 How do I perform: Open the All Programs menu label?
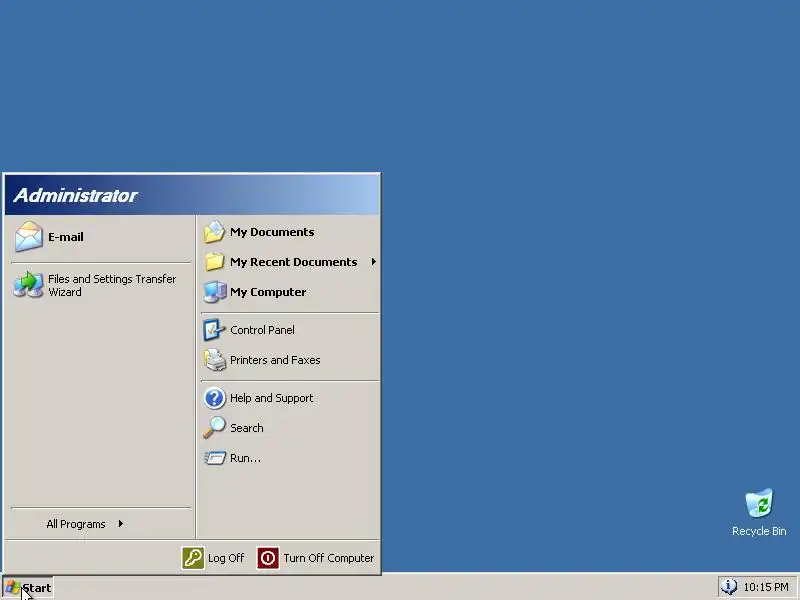click(76, 524)
